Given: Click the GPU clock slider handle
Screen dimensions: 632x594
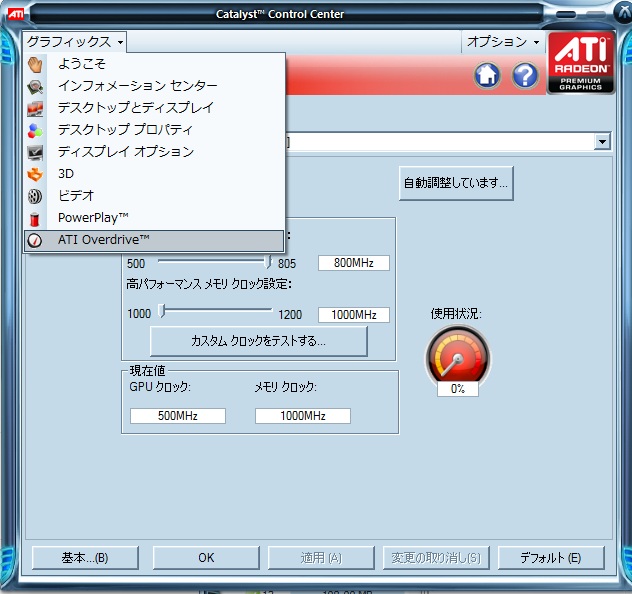Looking at the screenshot, I should (267, 262).
